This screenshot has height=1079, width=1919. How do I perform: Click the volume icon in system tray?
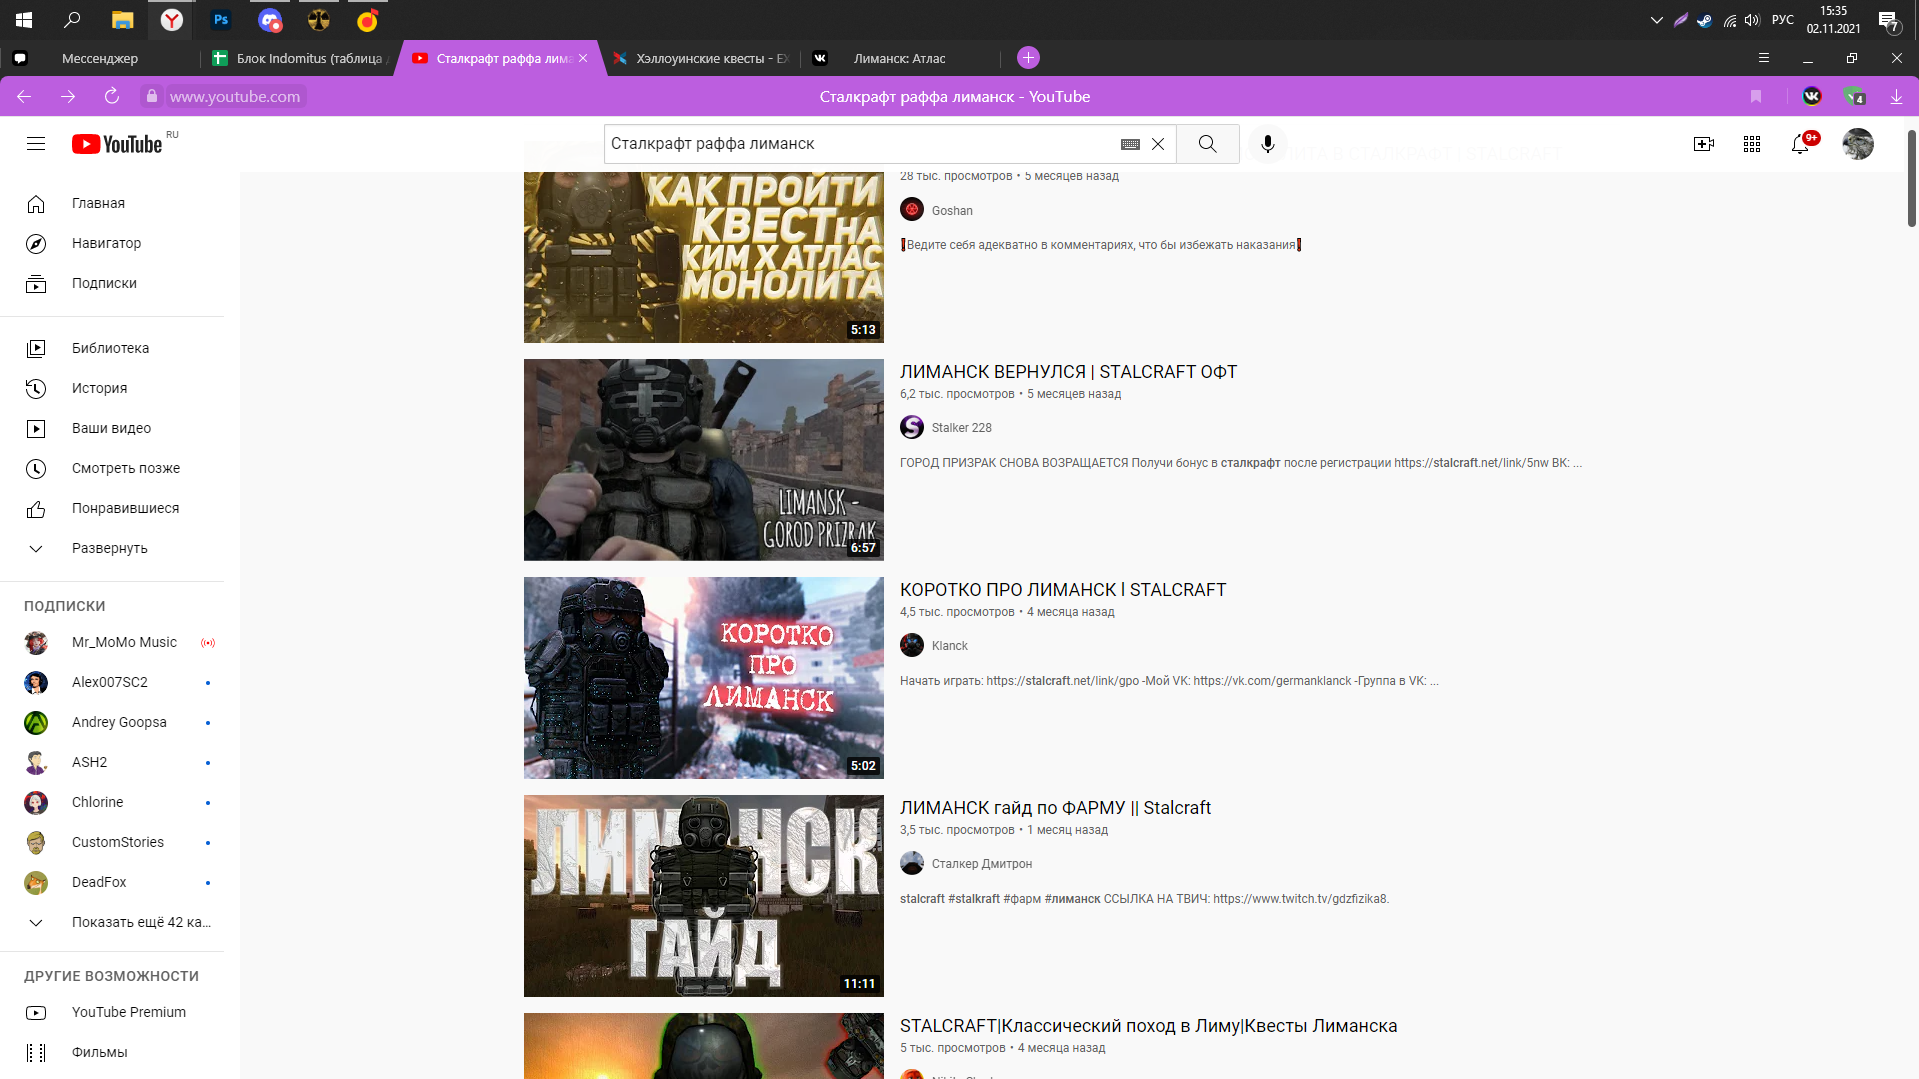coord(1752,20)
